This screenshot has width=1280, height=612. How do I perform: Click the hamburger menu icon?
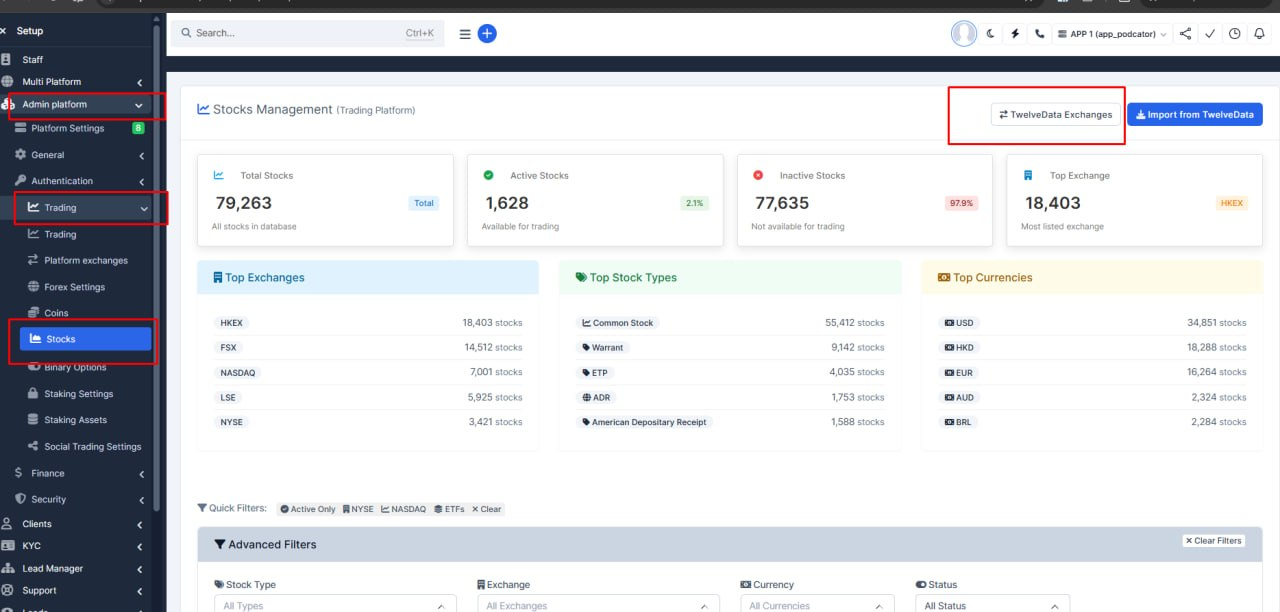[x=465, y=34]
